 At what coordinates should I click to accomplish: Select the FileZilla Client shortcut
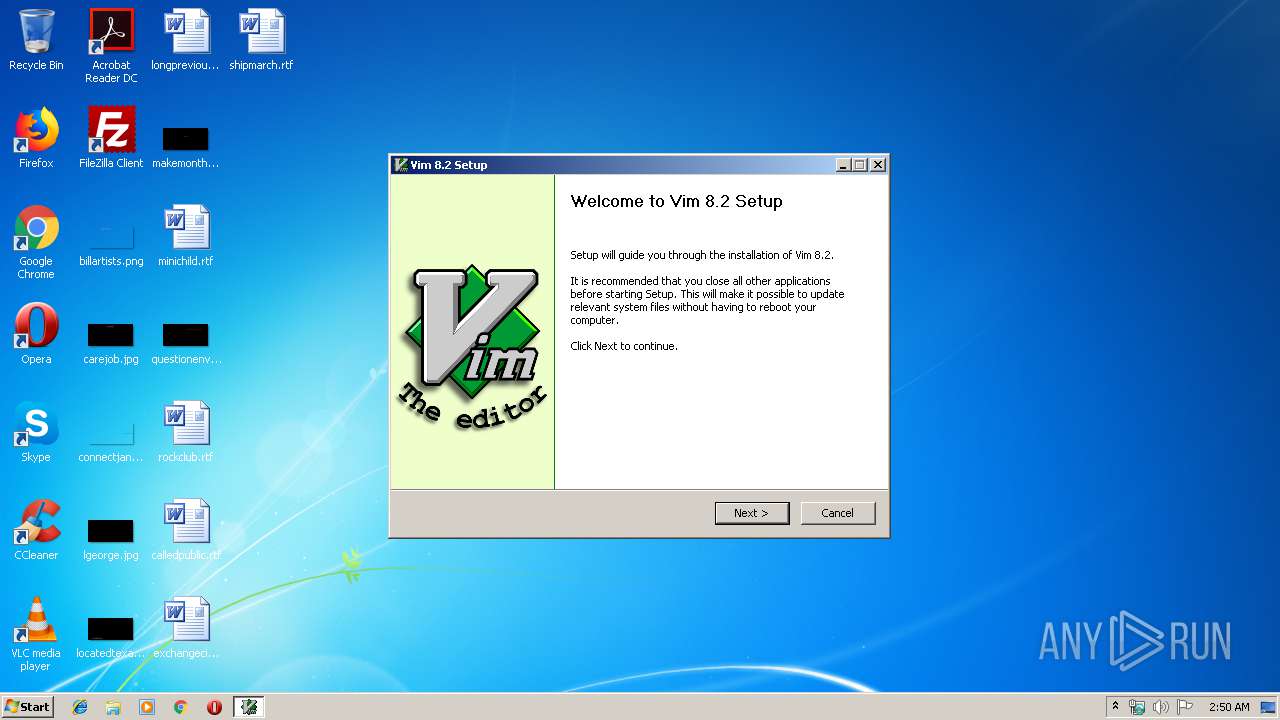point(111,139)
